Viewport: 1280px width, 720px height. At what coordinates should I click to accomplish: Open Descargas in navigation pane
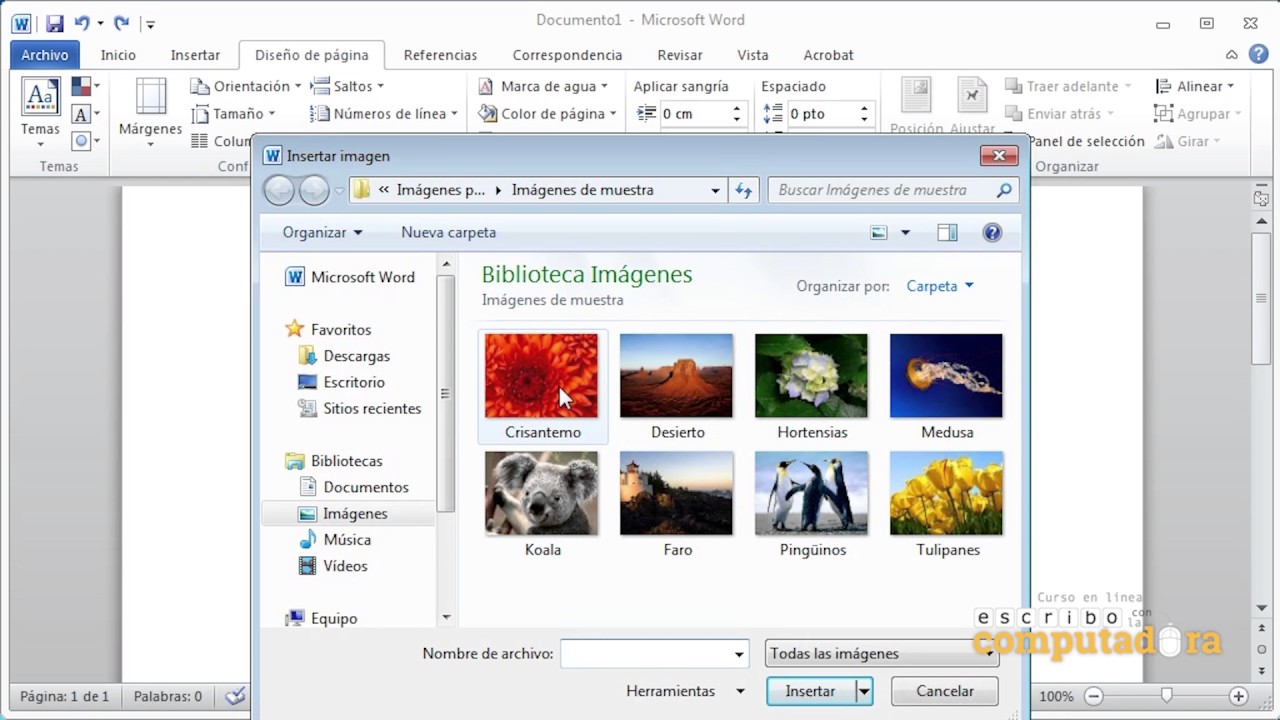click(345, 356)
